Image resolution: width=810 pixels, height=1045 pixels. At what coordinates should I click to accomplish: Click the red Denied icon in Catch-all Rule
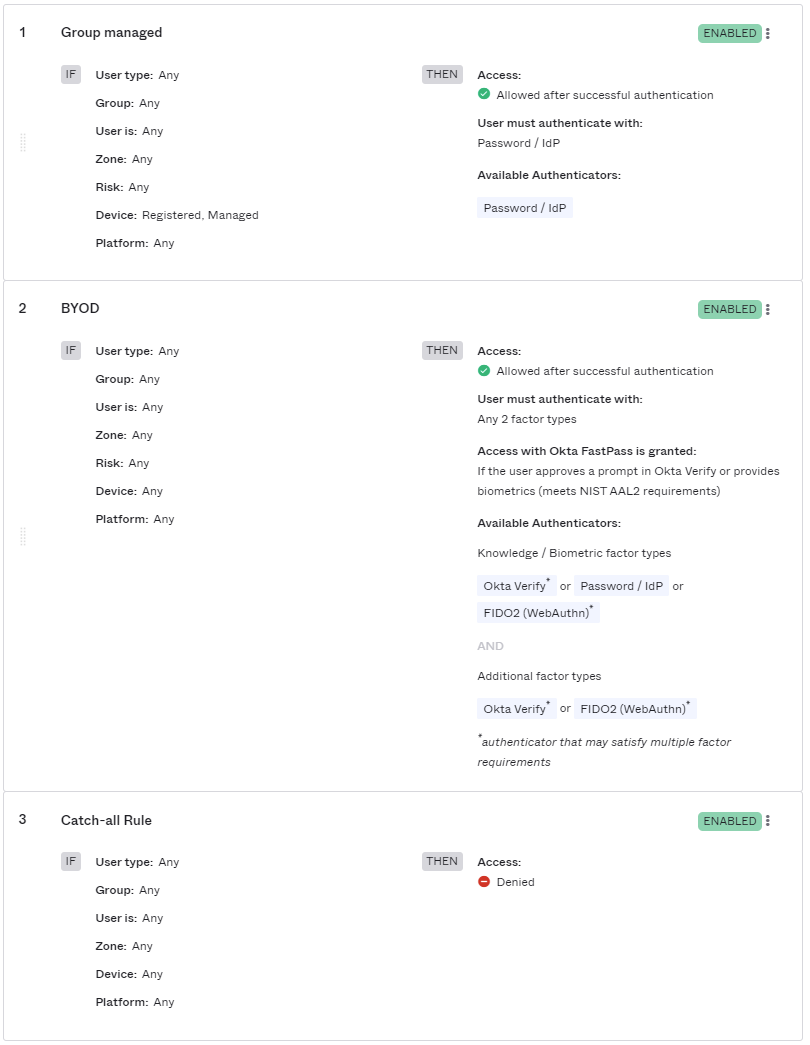coord(484,882)
